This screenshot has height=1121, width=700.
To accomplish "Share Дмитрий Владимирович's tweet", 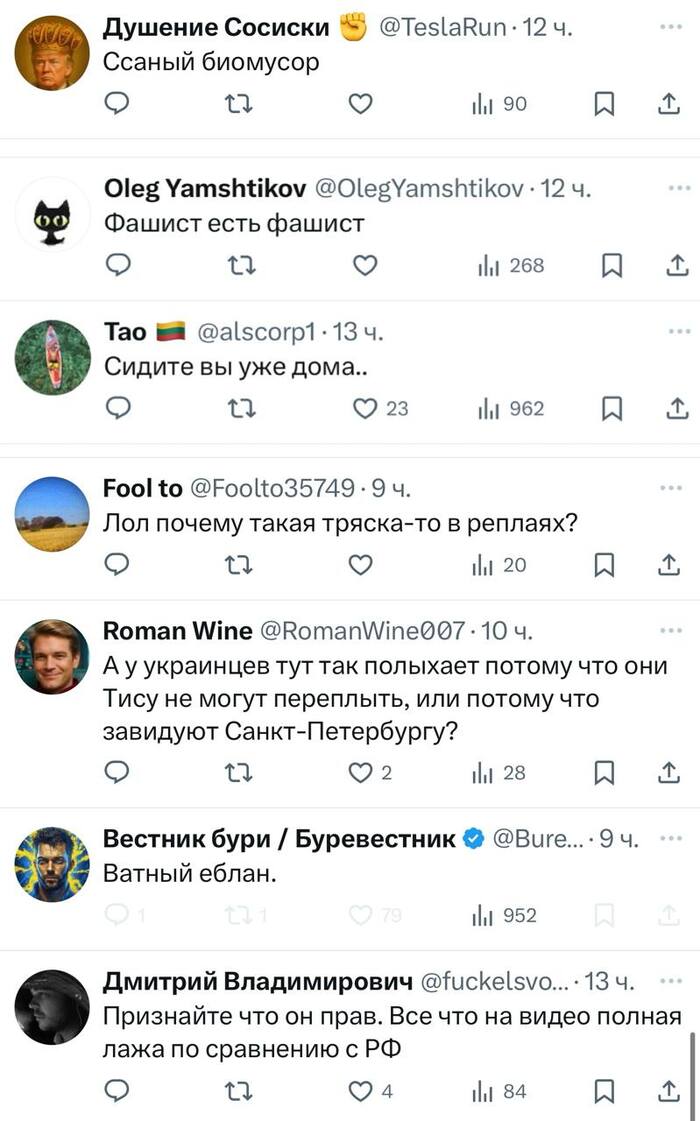I will [x=668, y=1092].
